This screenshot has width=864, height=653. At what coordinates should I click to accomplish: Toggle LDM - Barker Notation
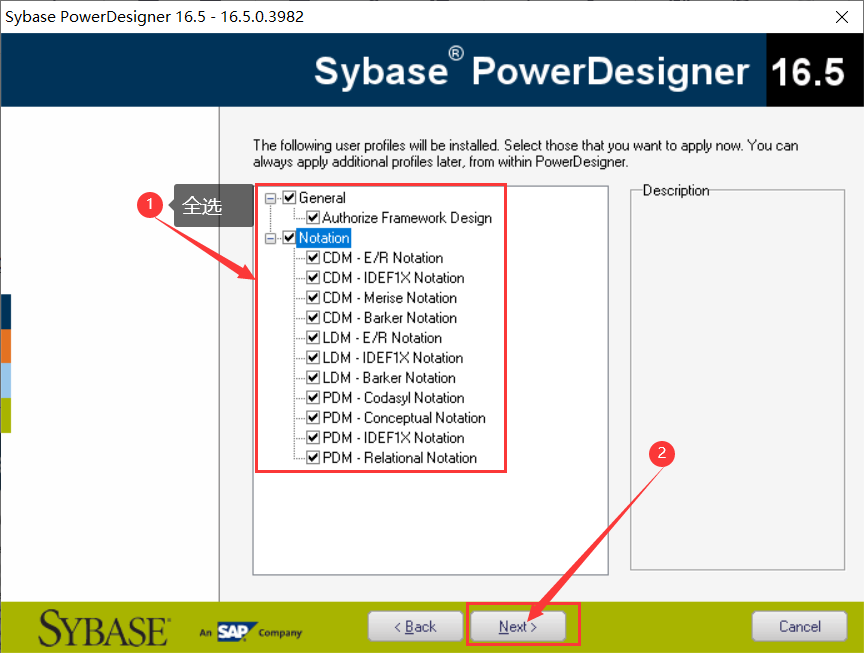pos(313,378)
